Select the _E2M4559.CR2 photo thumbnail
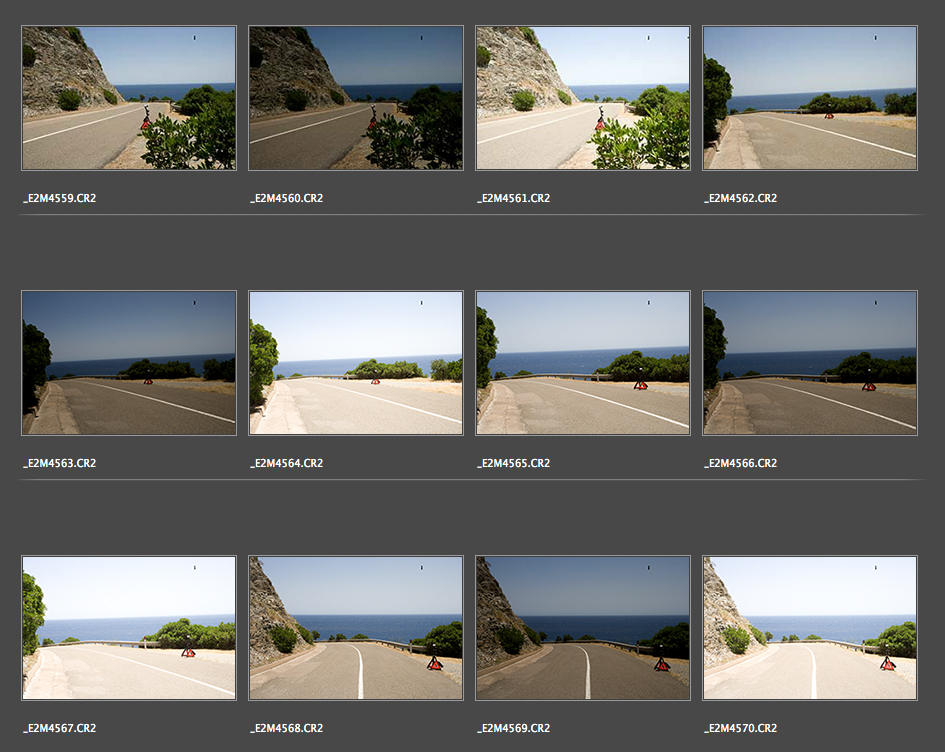The height and width of the screenshot is (752, 945). coord(128,98)
